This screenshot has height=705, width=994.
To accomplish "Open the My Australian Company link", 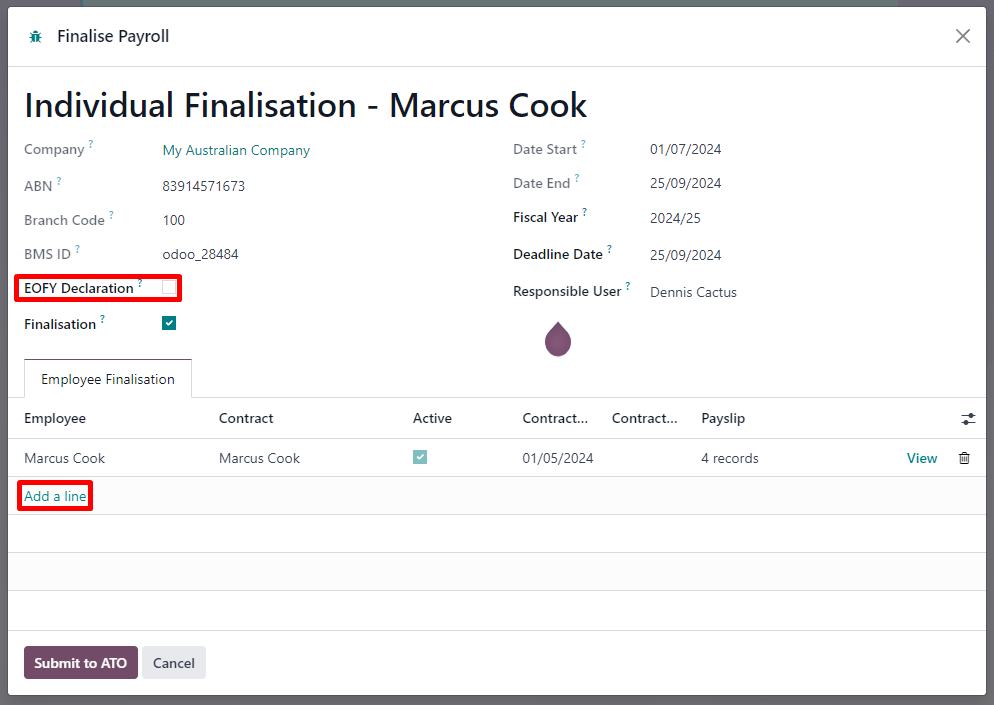I will tap(236, 150).
